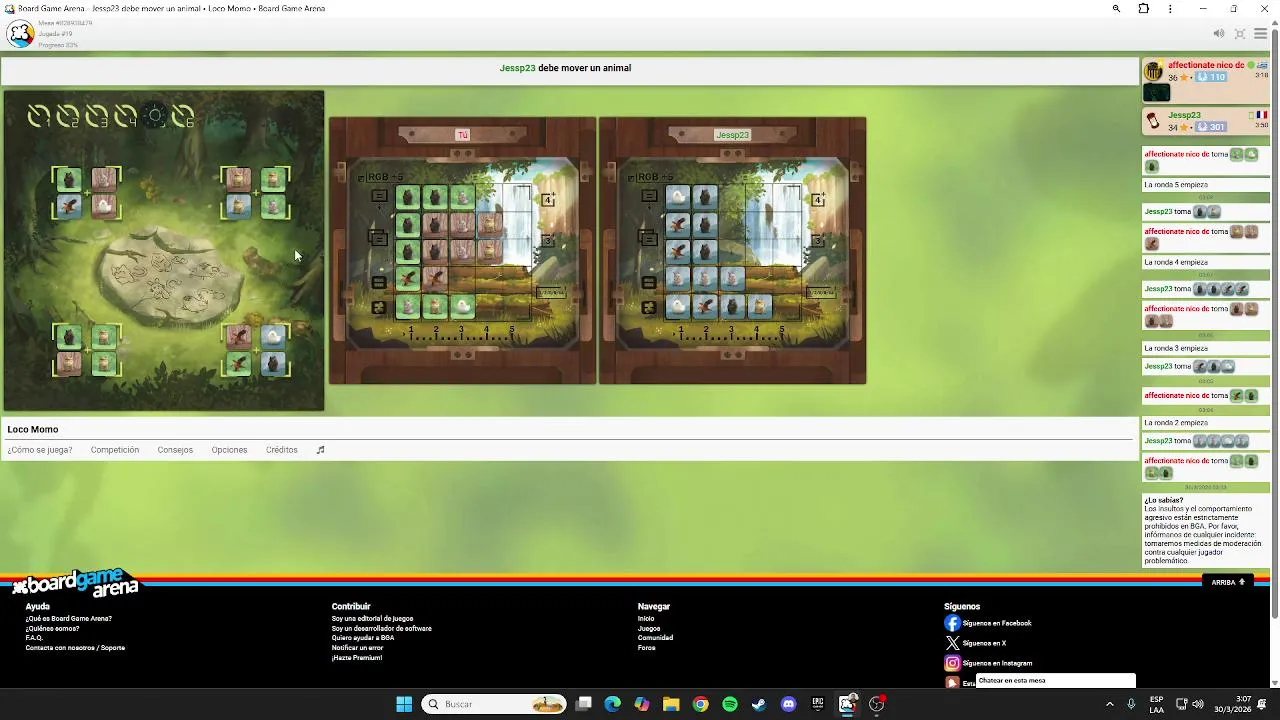Click the ARRIBA back-to-top button
Image resolution: width=1280 pixels, height=720 pixels.
pos(1228,582)
